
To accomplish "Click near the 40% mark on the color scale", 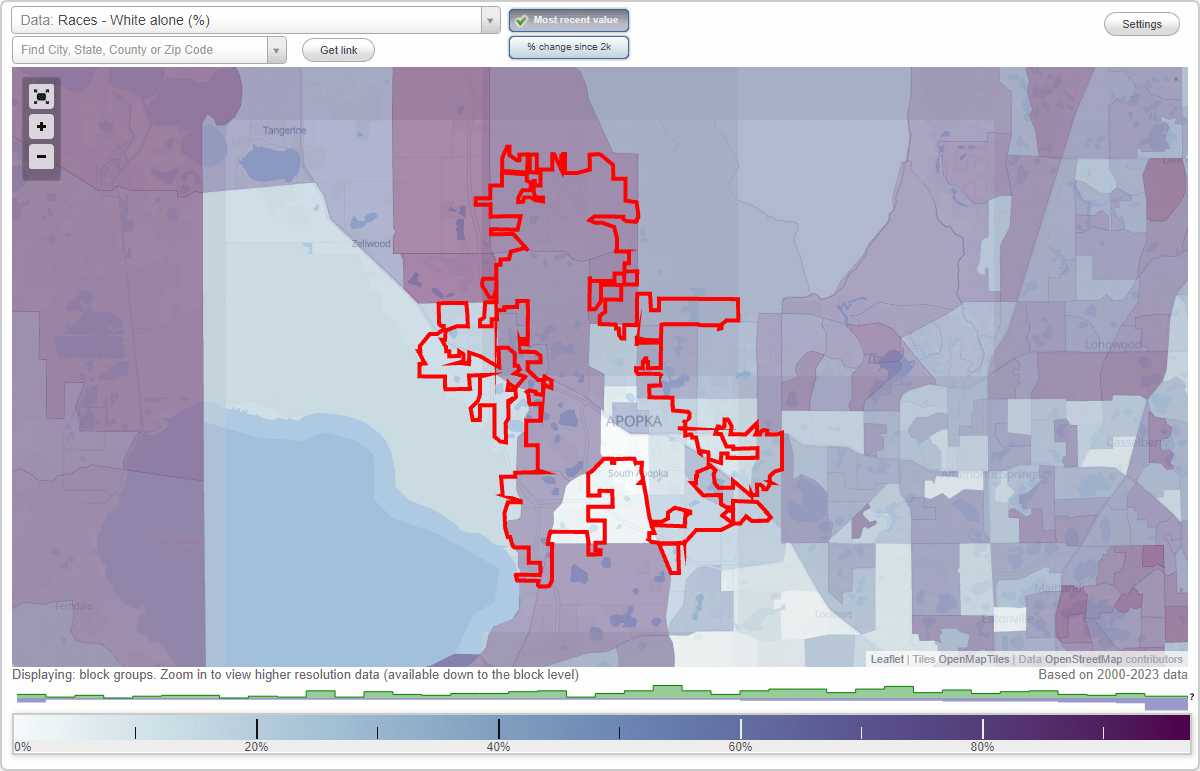I will pyautogui.click(x=499, y=728).
